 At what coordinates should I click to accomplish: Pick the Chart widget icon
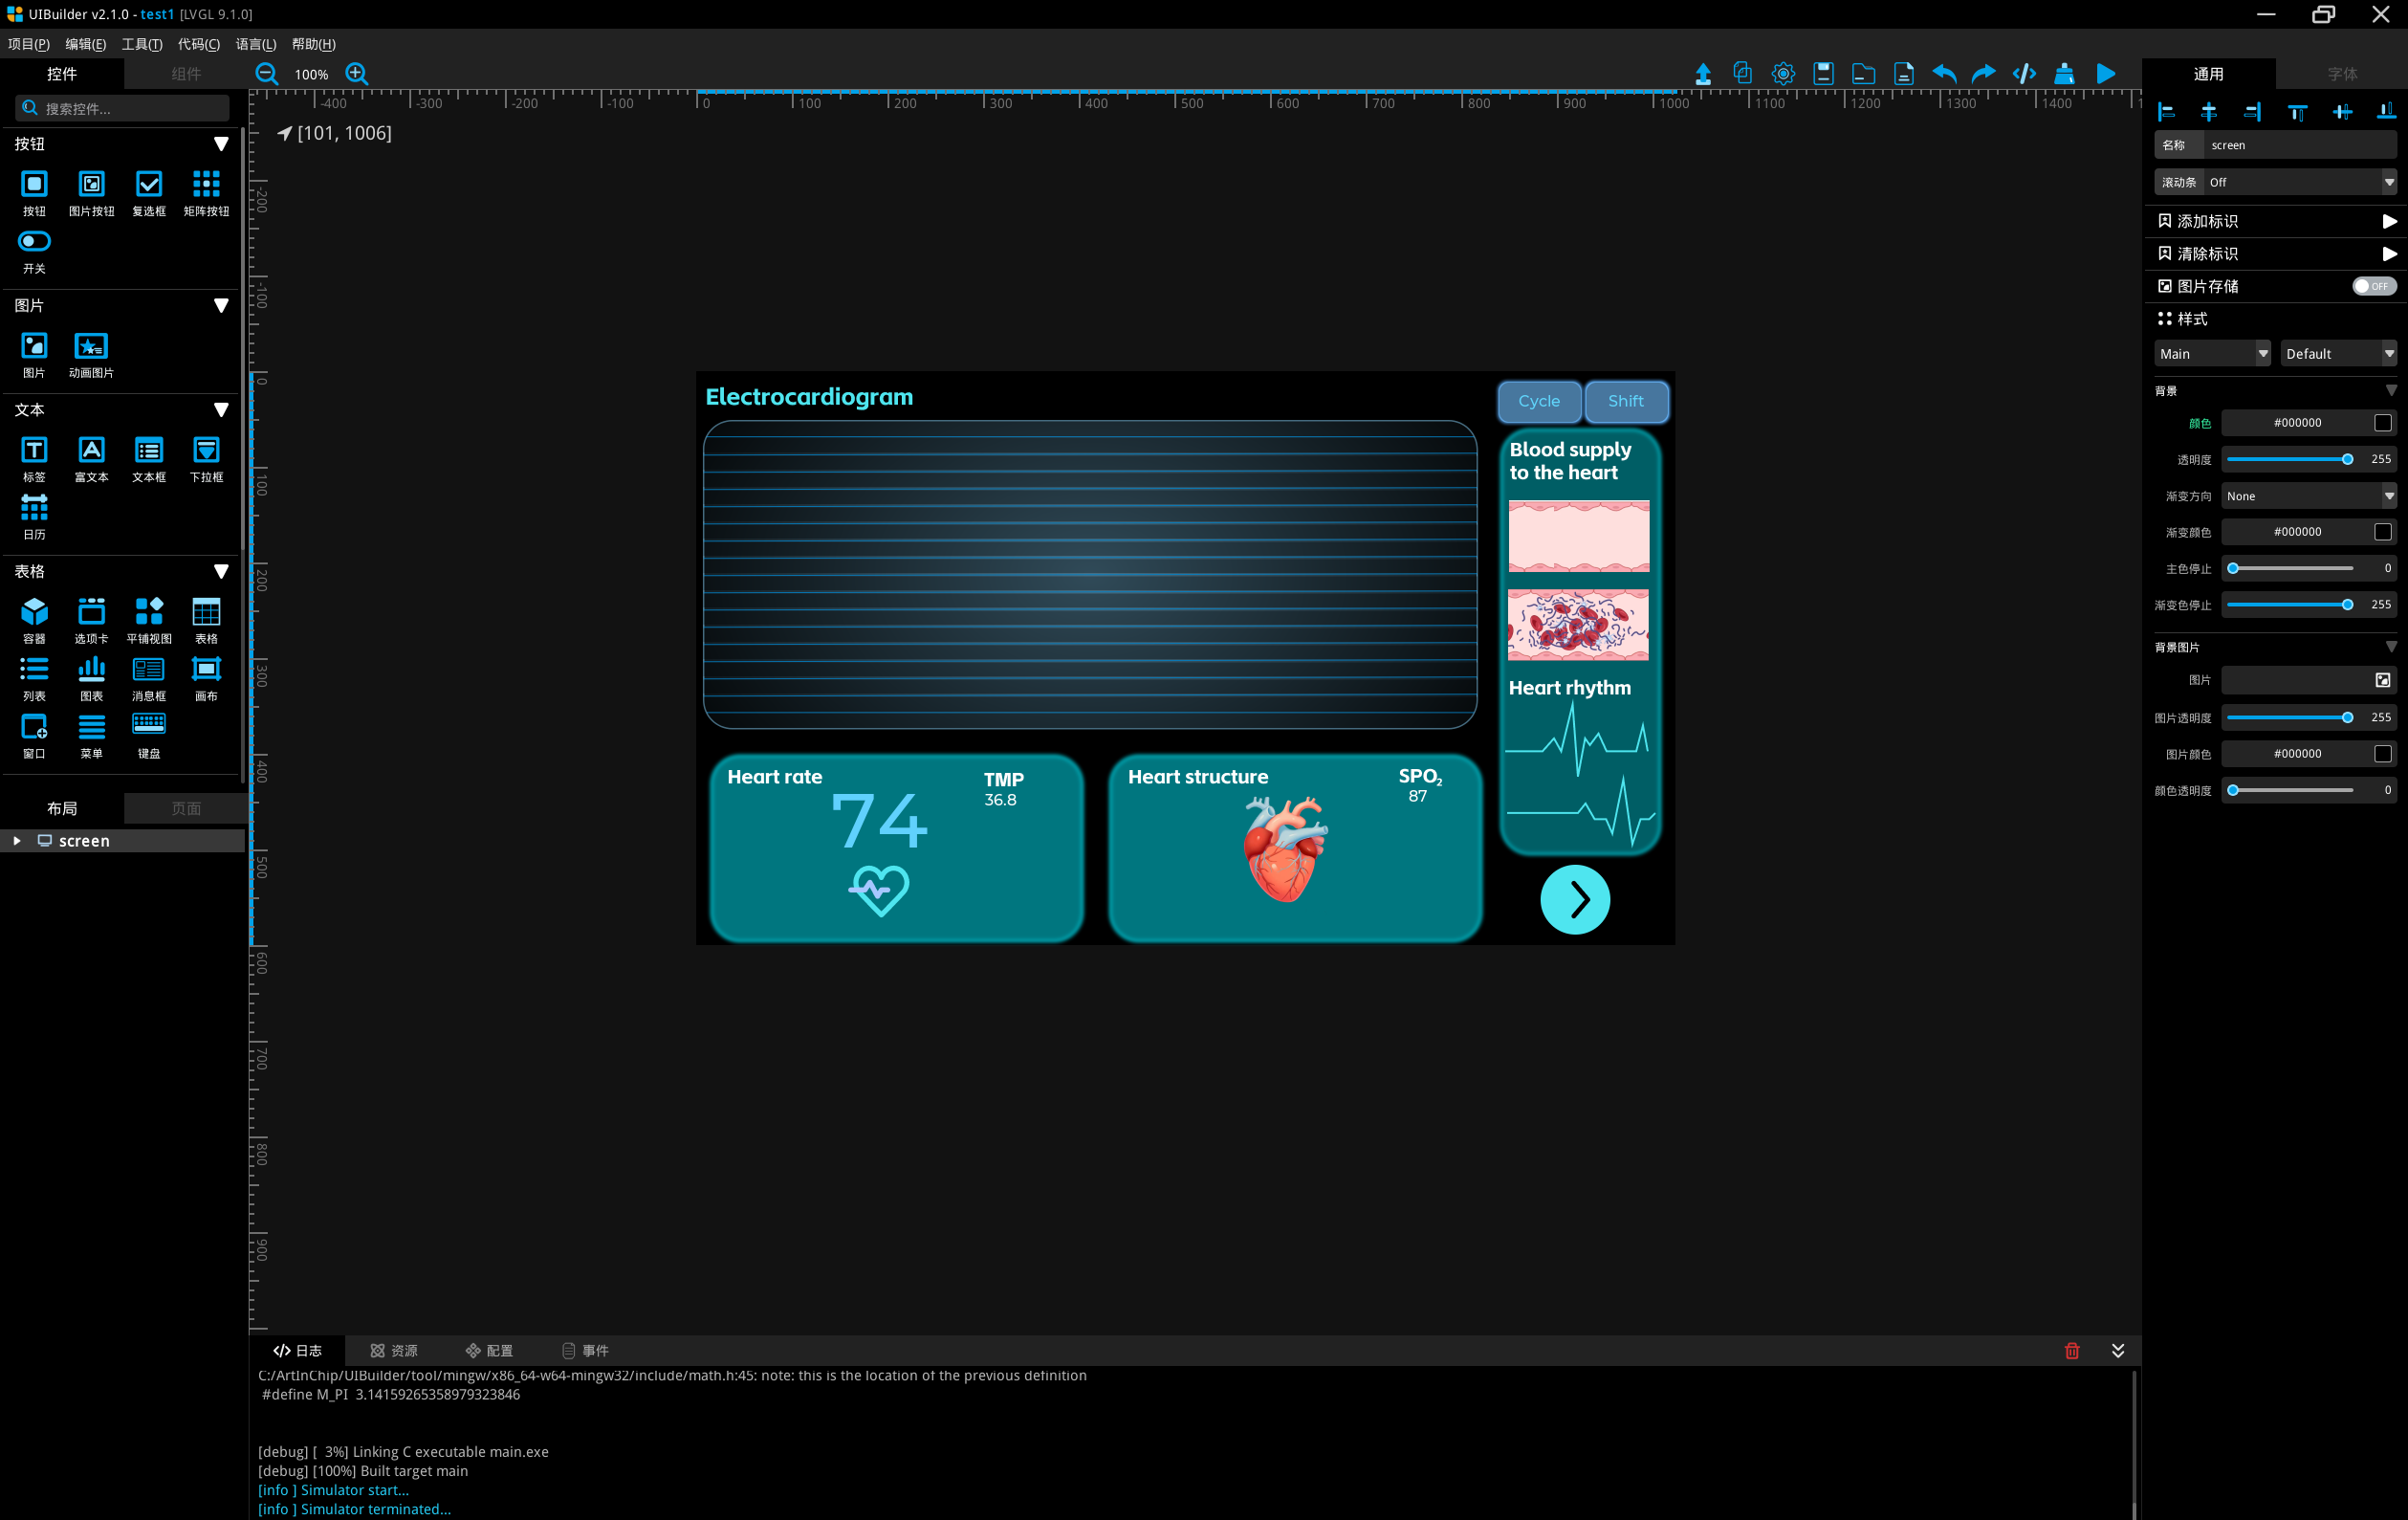pos(91,669)
